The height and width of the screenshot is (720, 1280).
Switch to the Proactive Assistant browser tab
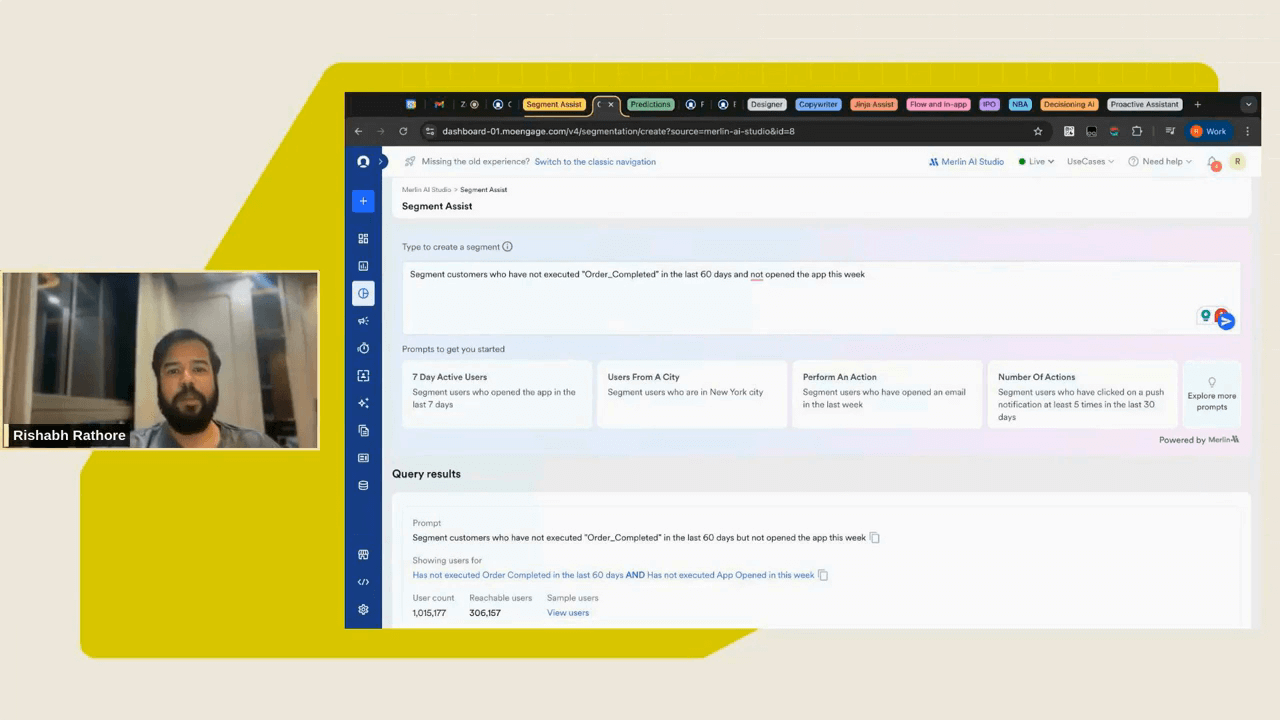(x=1145, y=104)
